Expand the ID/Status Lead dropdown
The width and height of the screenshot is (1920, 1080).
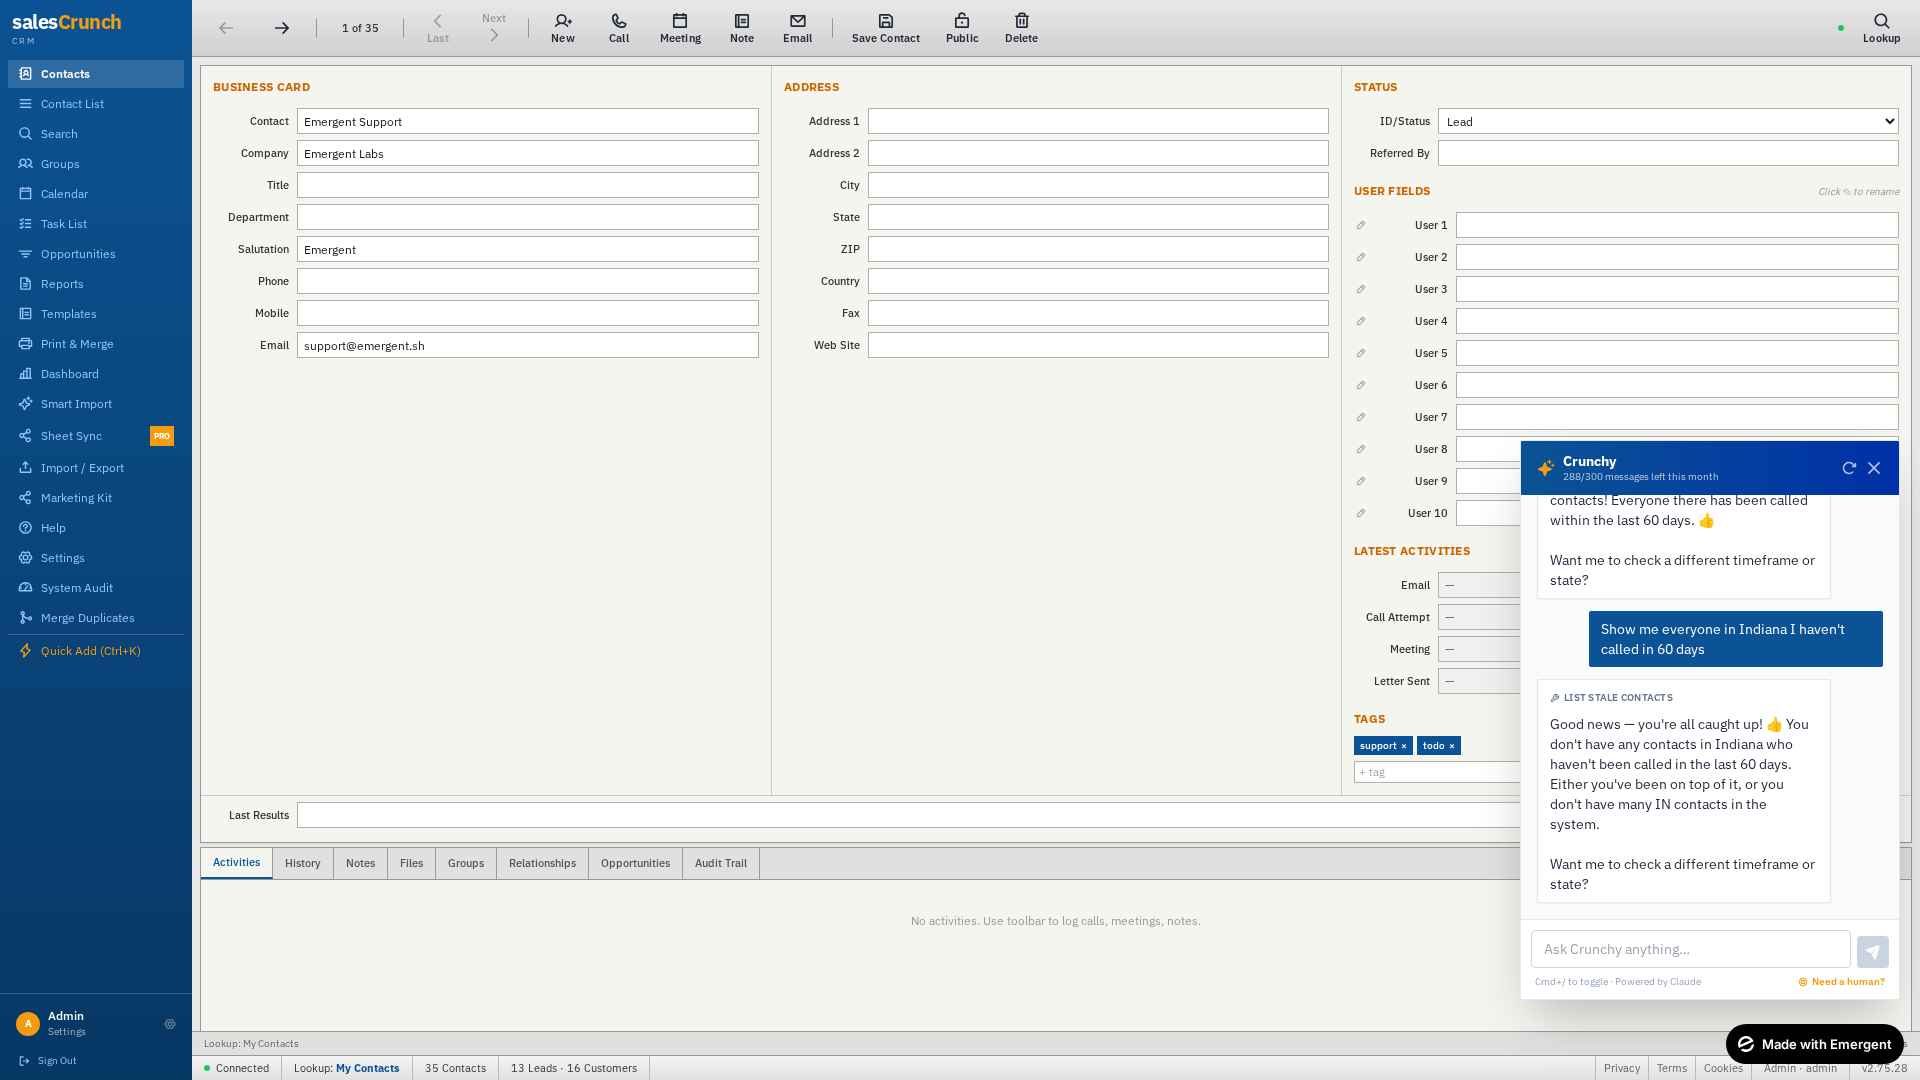pyautogui.click(x=1668, y=121)
